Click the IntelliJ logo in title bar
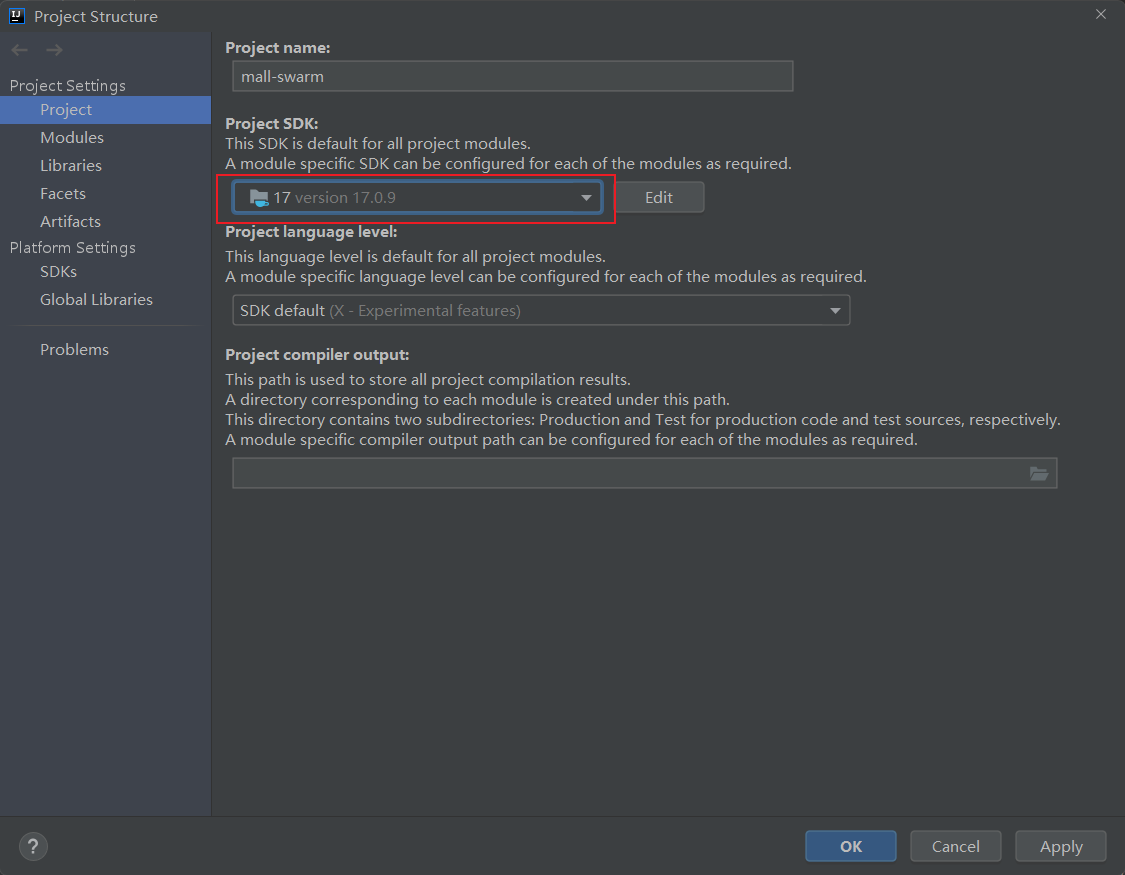Viewport: 1125px width, 875px height. (17, 16)
